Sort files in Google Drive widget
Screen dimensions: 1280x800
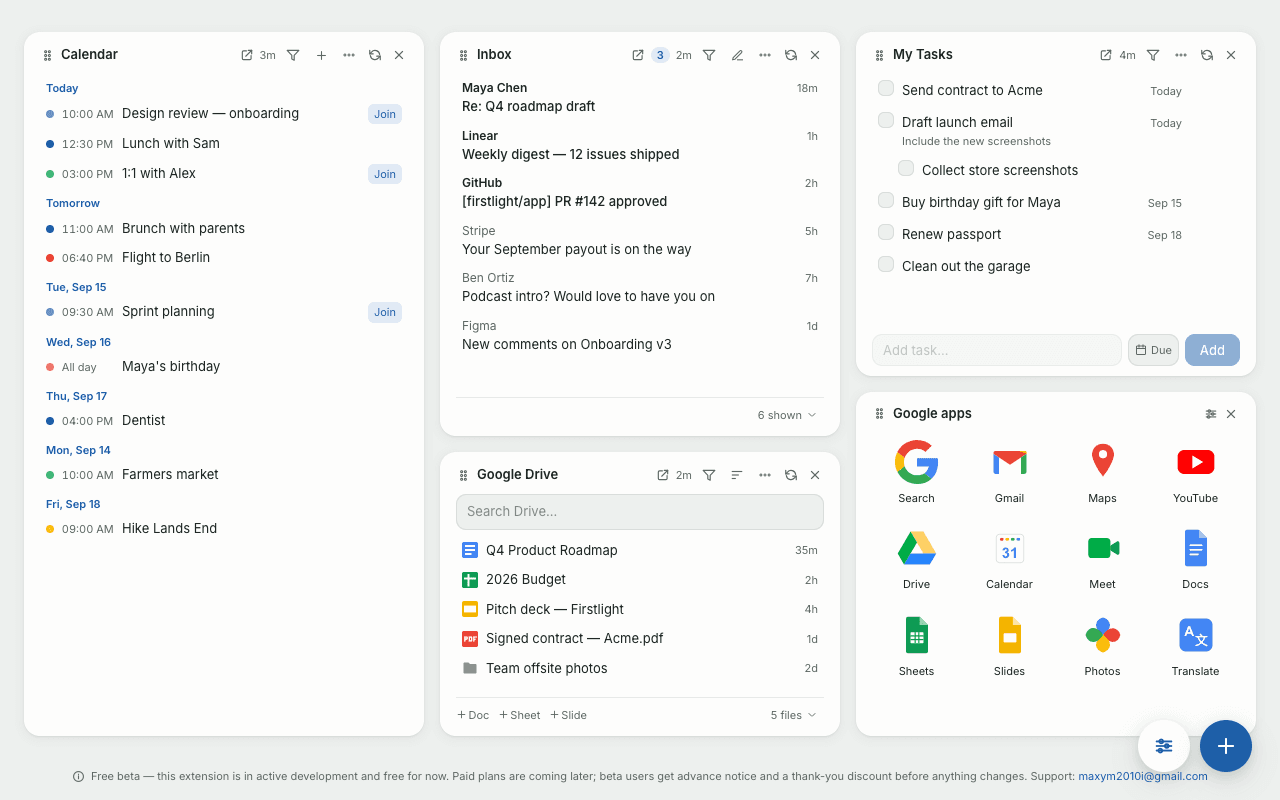tap(737, 475)
